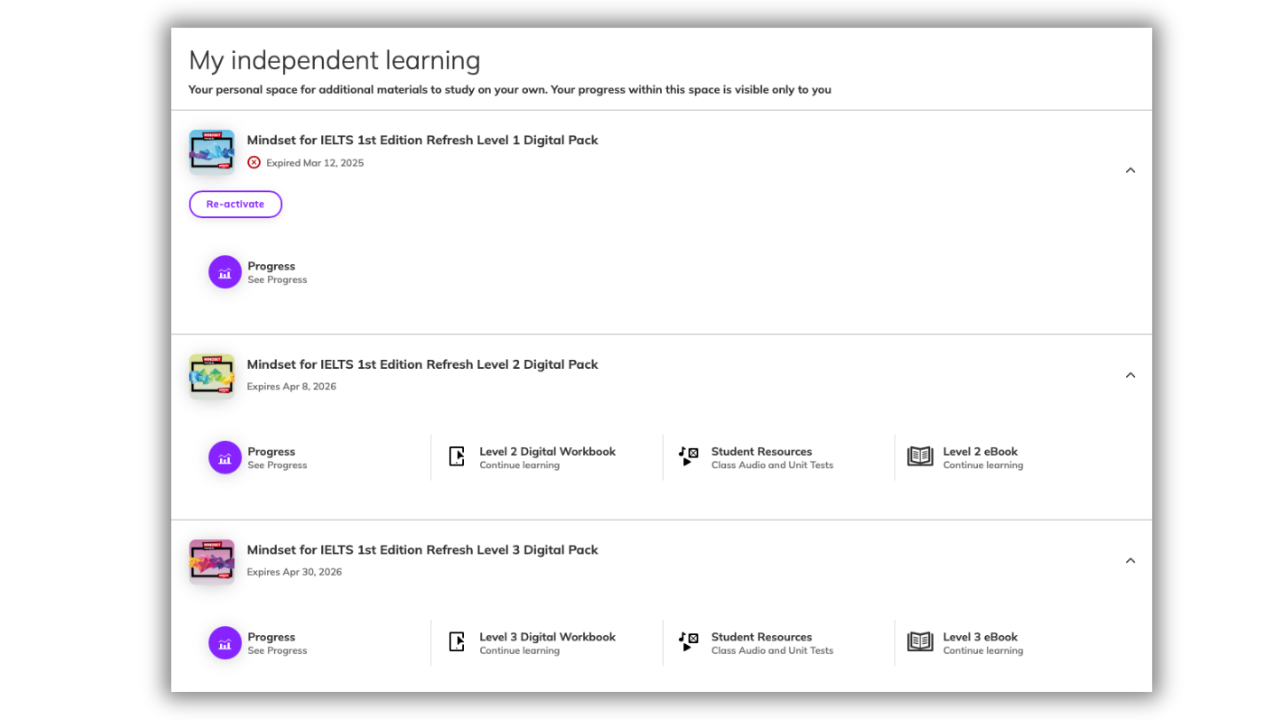
Task: Open the Level 2 eBook link
Action: [980, 452]
